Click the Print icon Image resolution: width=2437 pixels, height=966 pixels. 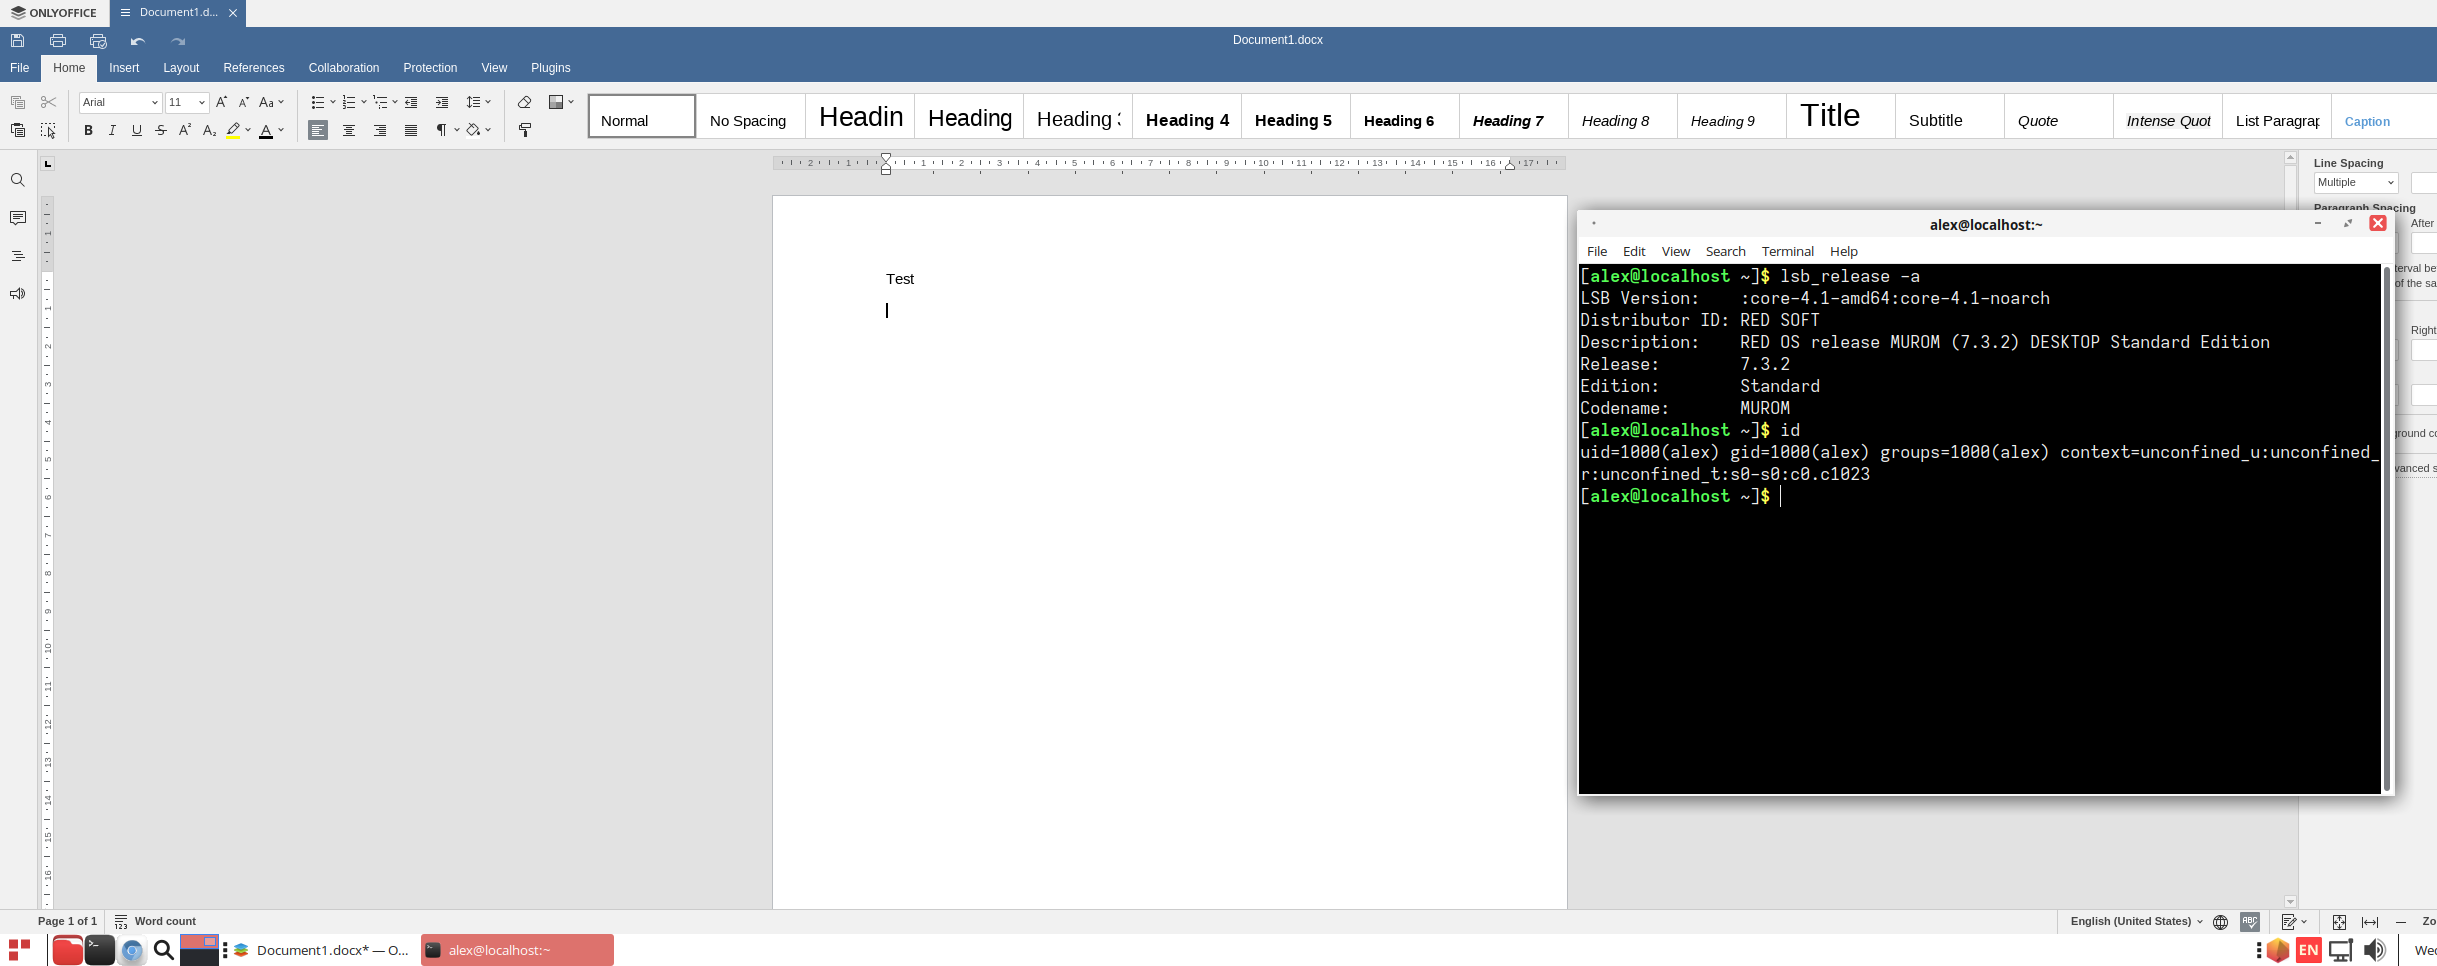click(x=58, y=41)
